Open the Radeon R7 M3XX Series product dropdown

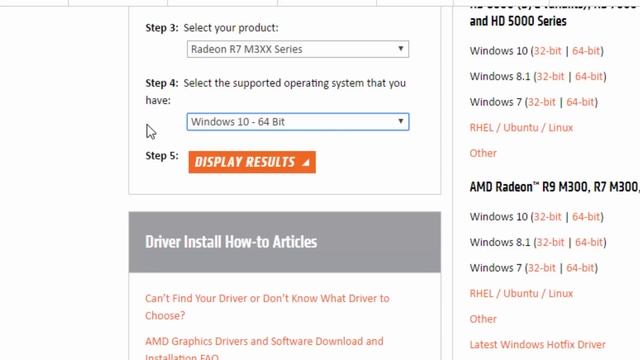(298, 49)
